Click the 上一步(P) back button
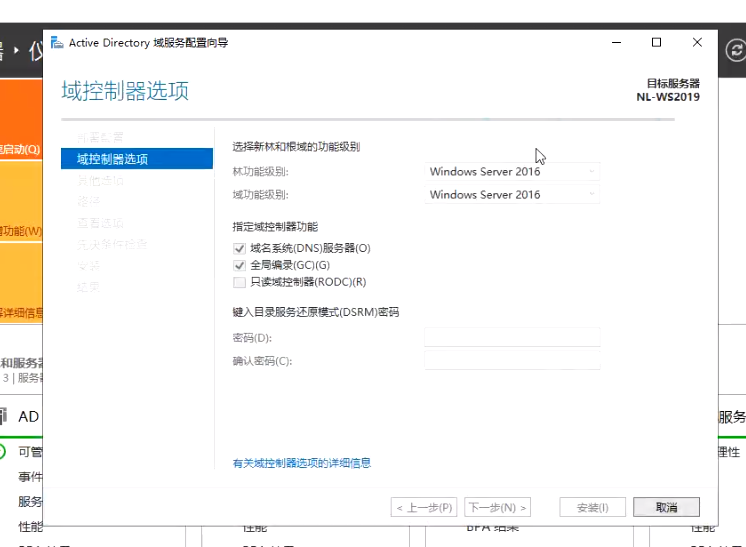This screenshot has height=547, width=746. tap(424, 508)
